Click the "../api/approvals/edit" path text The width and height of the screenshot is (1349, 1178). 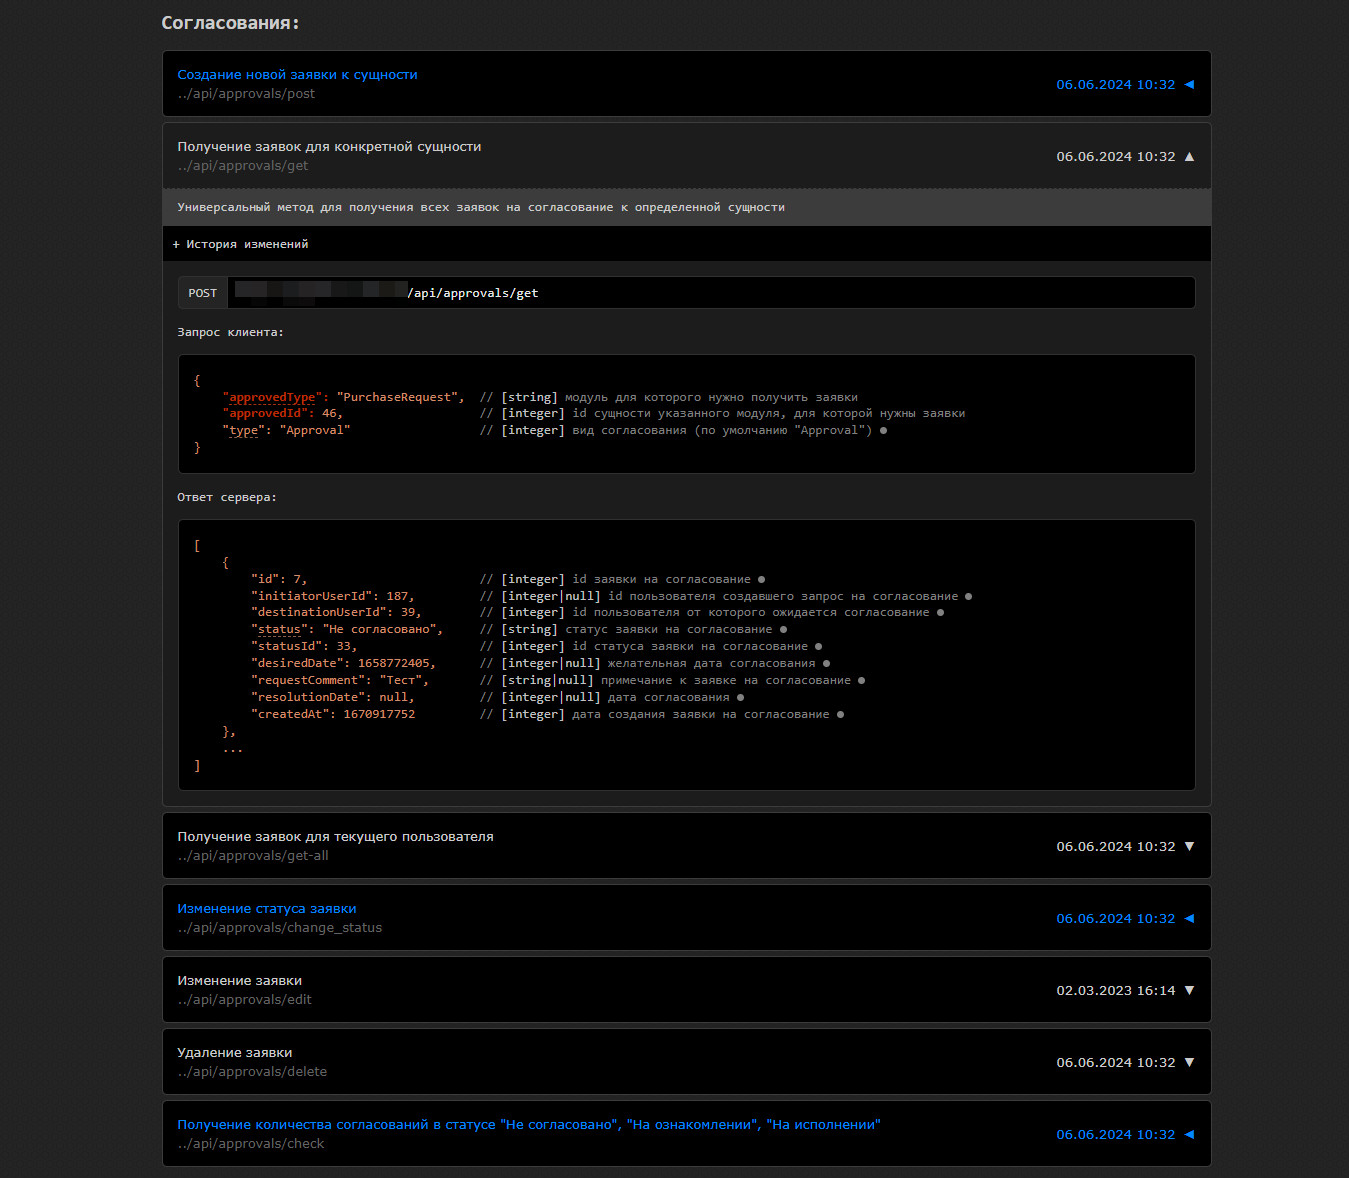(245, 1000)
